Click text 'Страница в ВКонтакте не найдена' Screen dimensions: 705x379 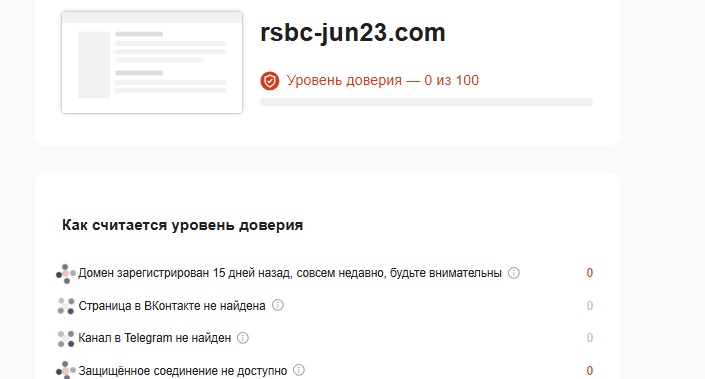[x=172, y=306]
